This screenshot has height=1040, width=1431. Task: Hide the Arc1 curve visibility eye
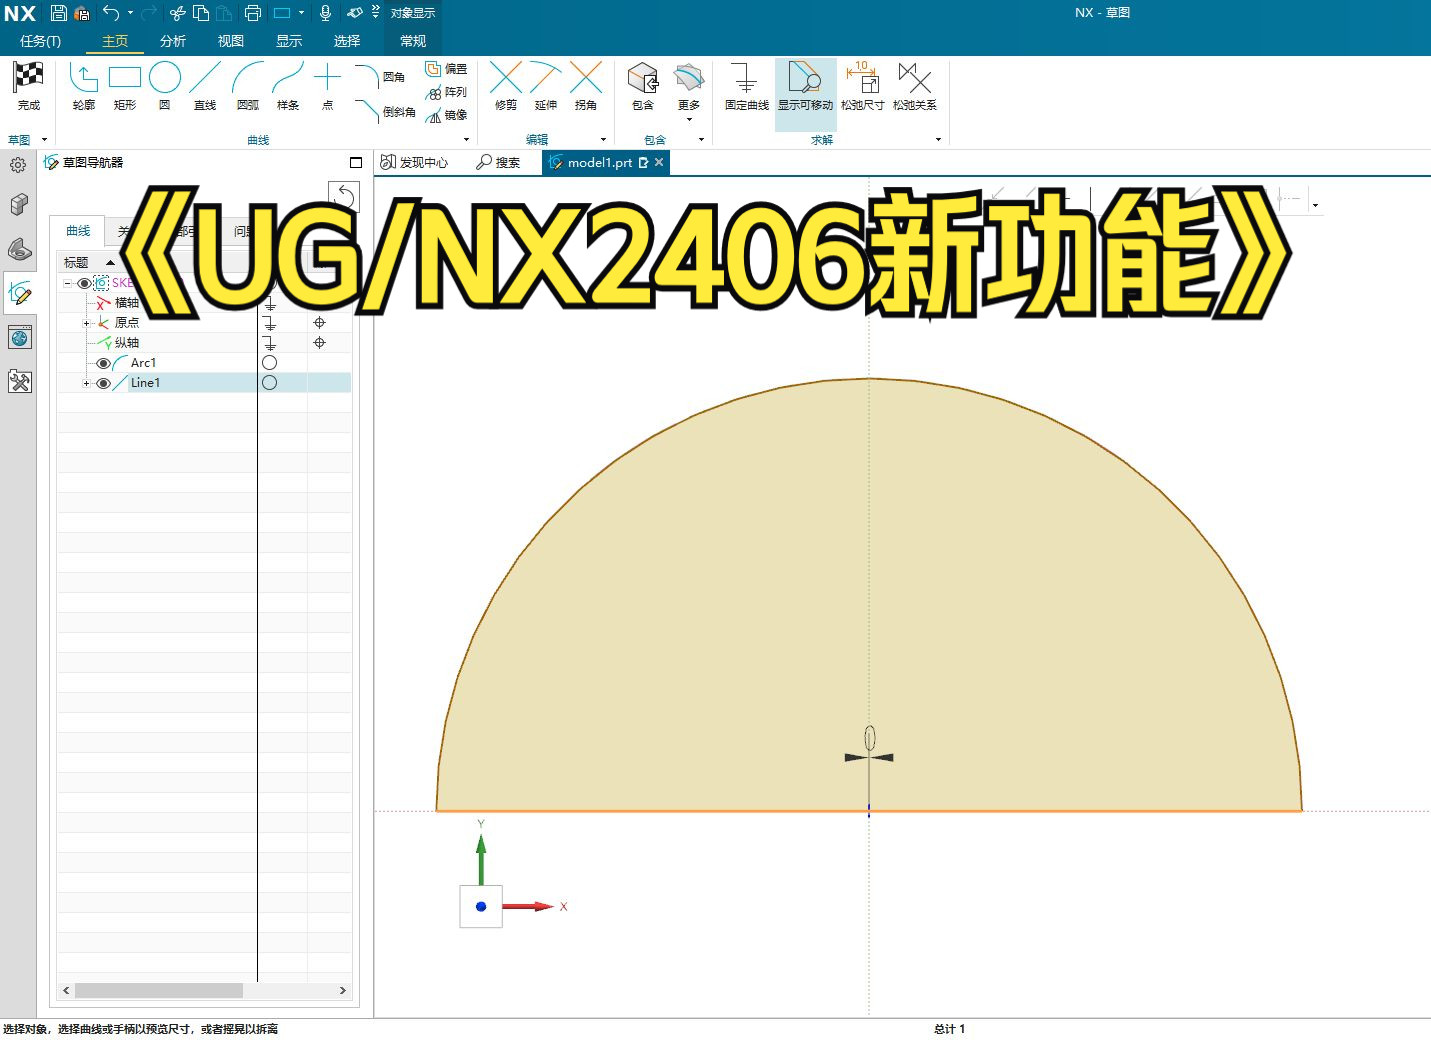[x=104, y=362]
